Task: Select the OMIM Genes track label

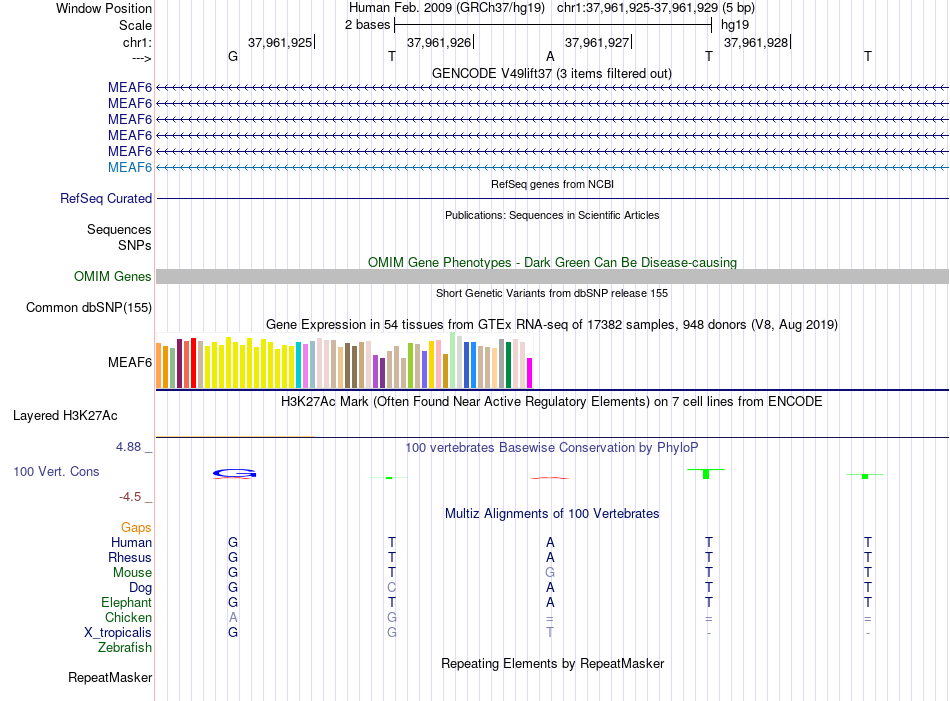Action: pos(113,276)
